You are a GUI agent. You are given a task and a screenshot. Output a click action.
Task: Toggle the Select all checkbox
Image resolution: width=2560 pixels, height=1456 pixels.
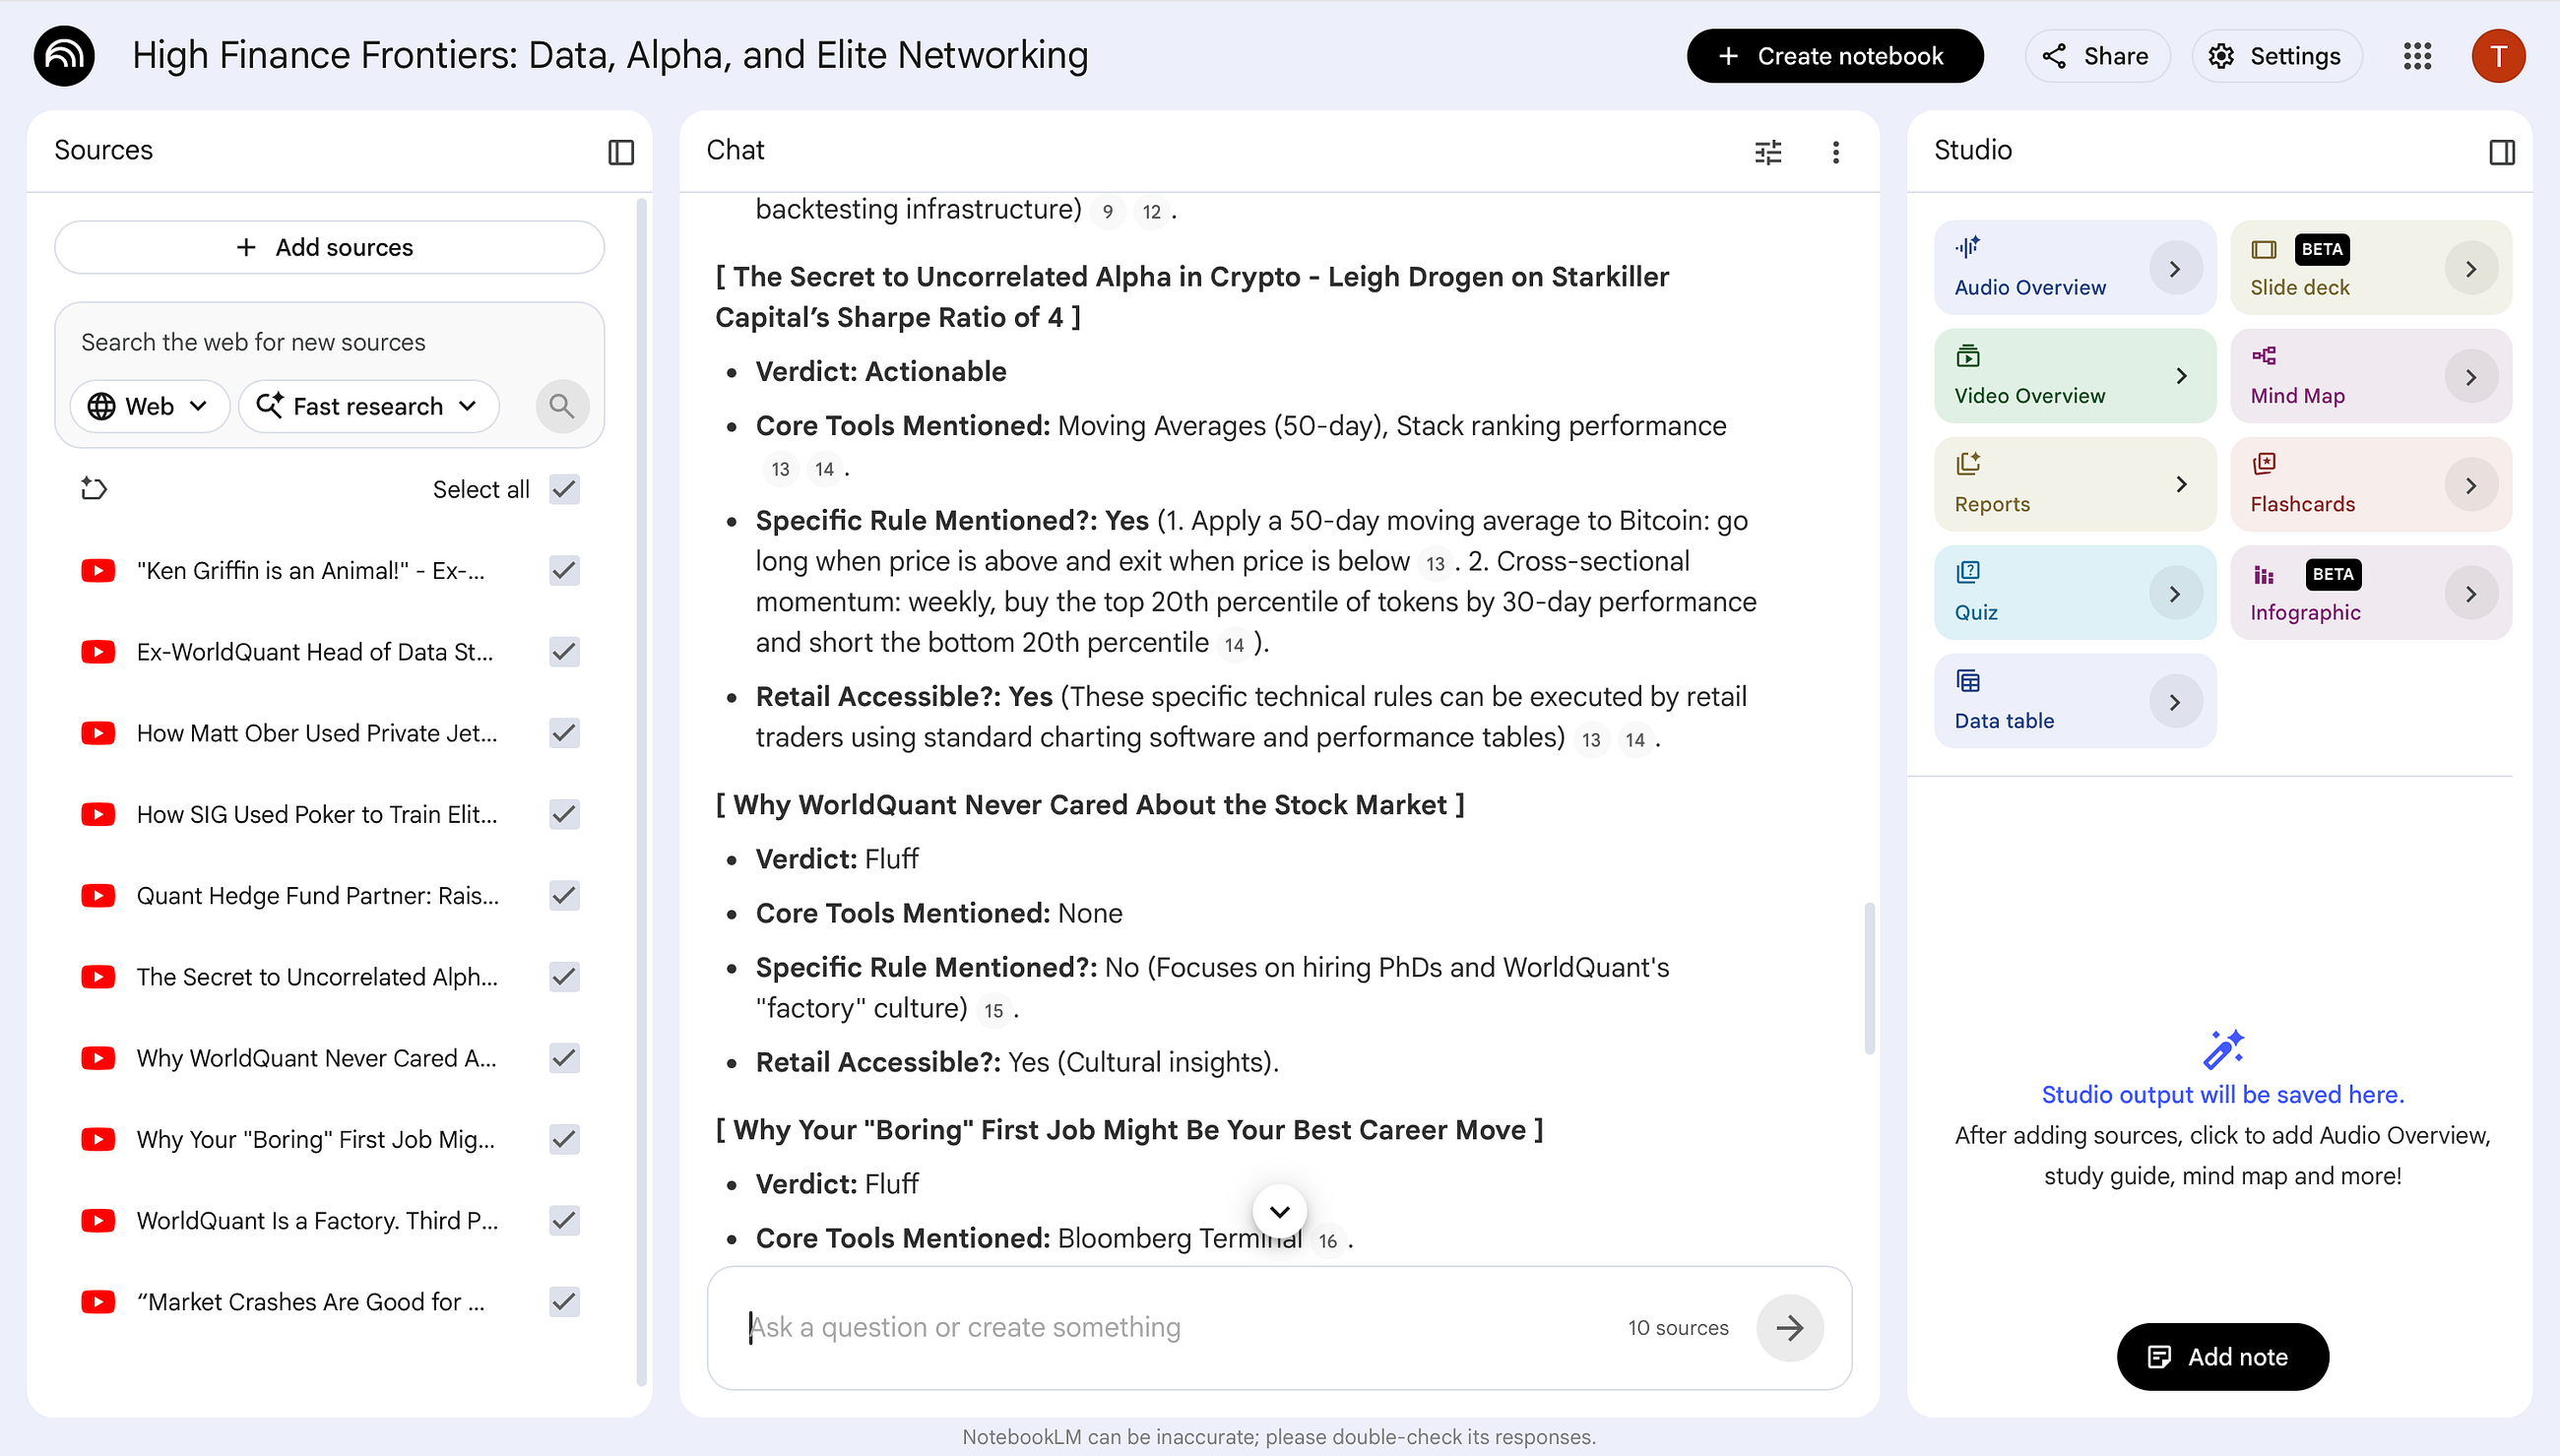[x=565, y=489]
